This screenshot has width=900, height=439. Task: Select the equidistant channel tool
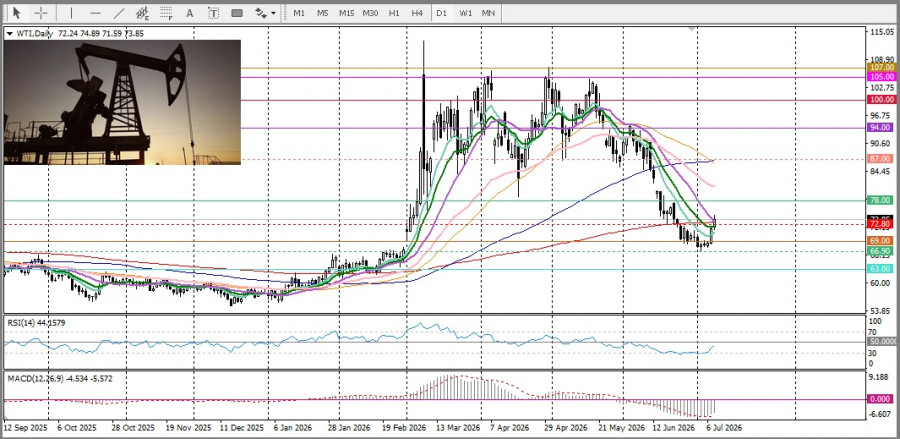[x=142, y=13]
